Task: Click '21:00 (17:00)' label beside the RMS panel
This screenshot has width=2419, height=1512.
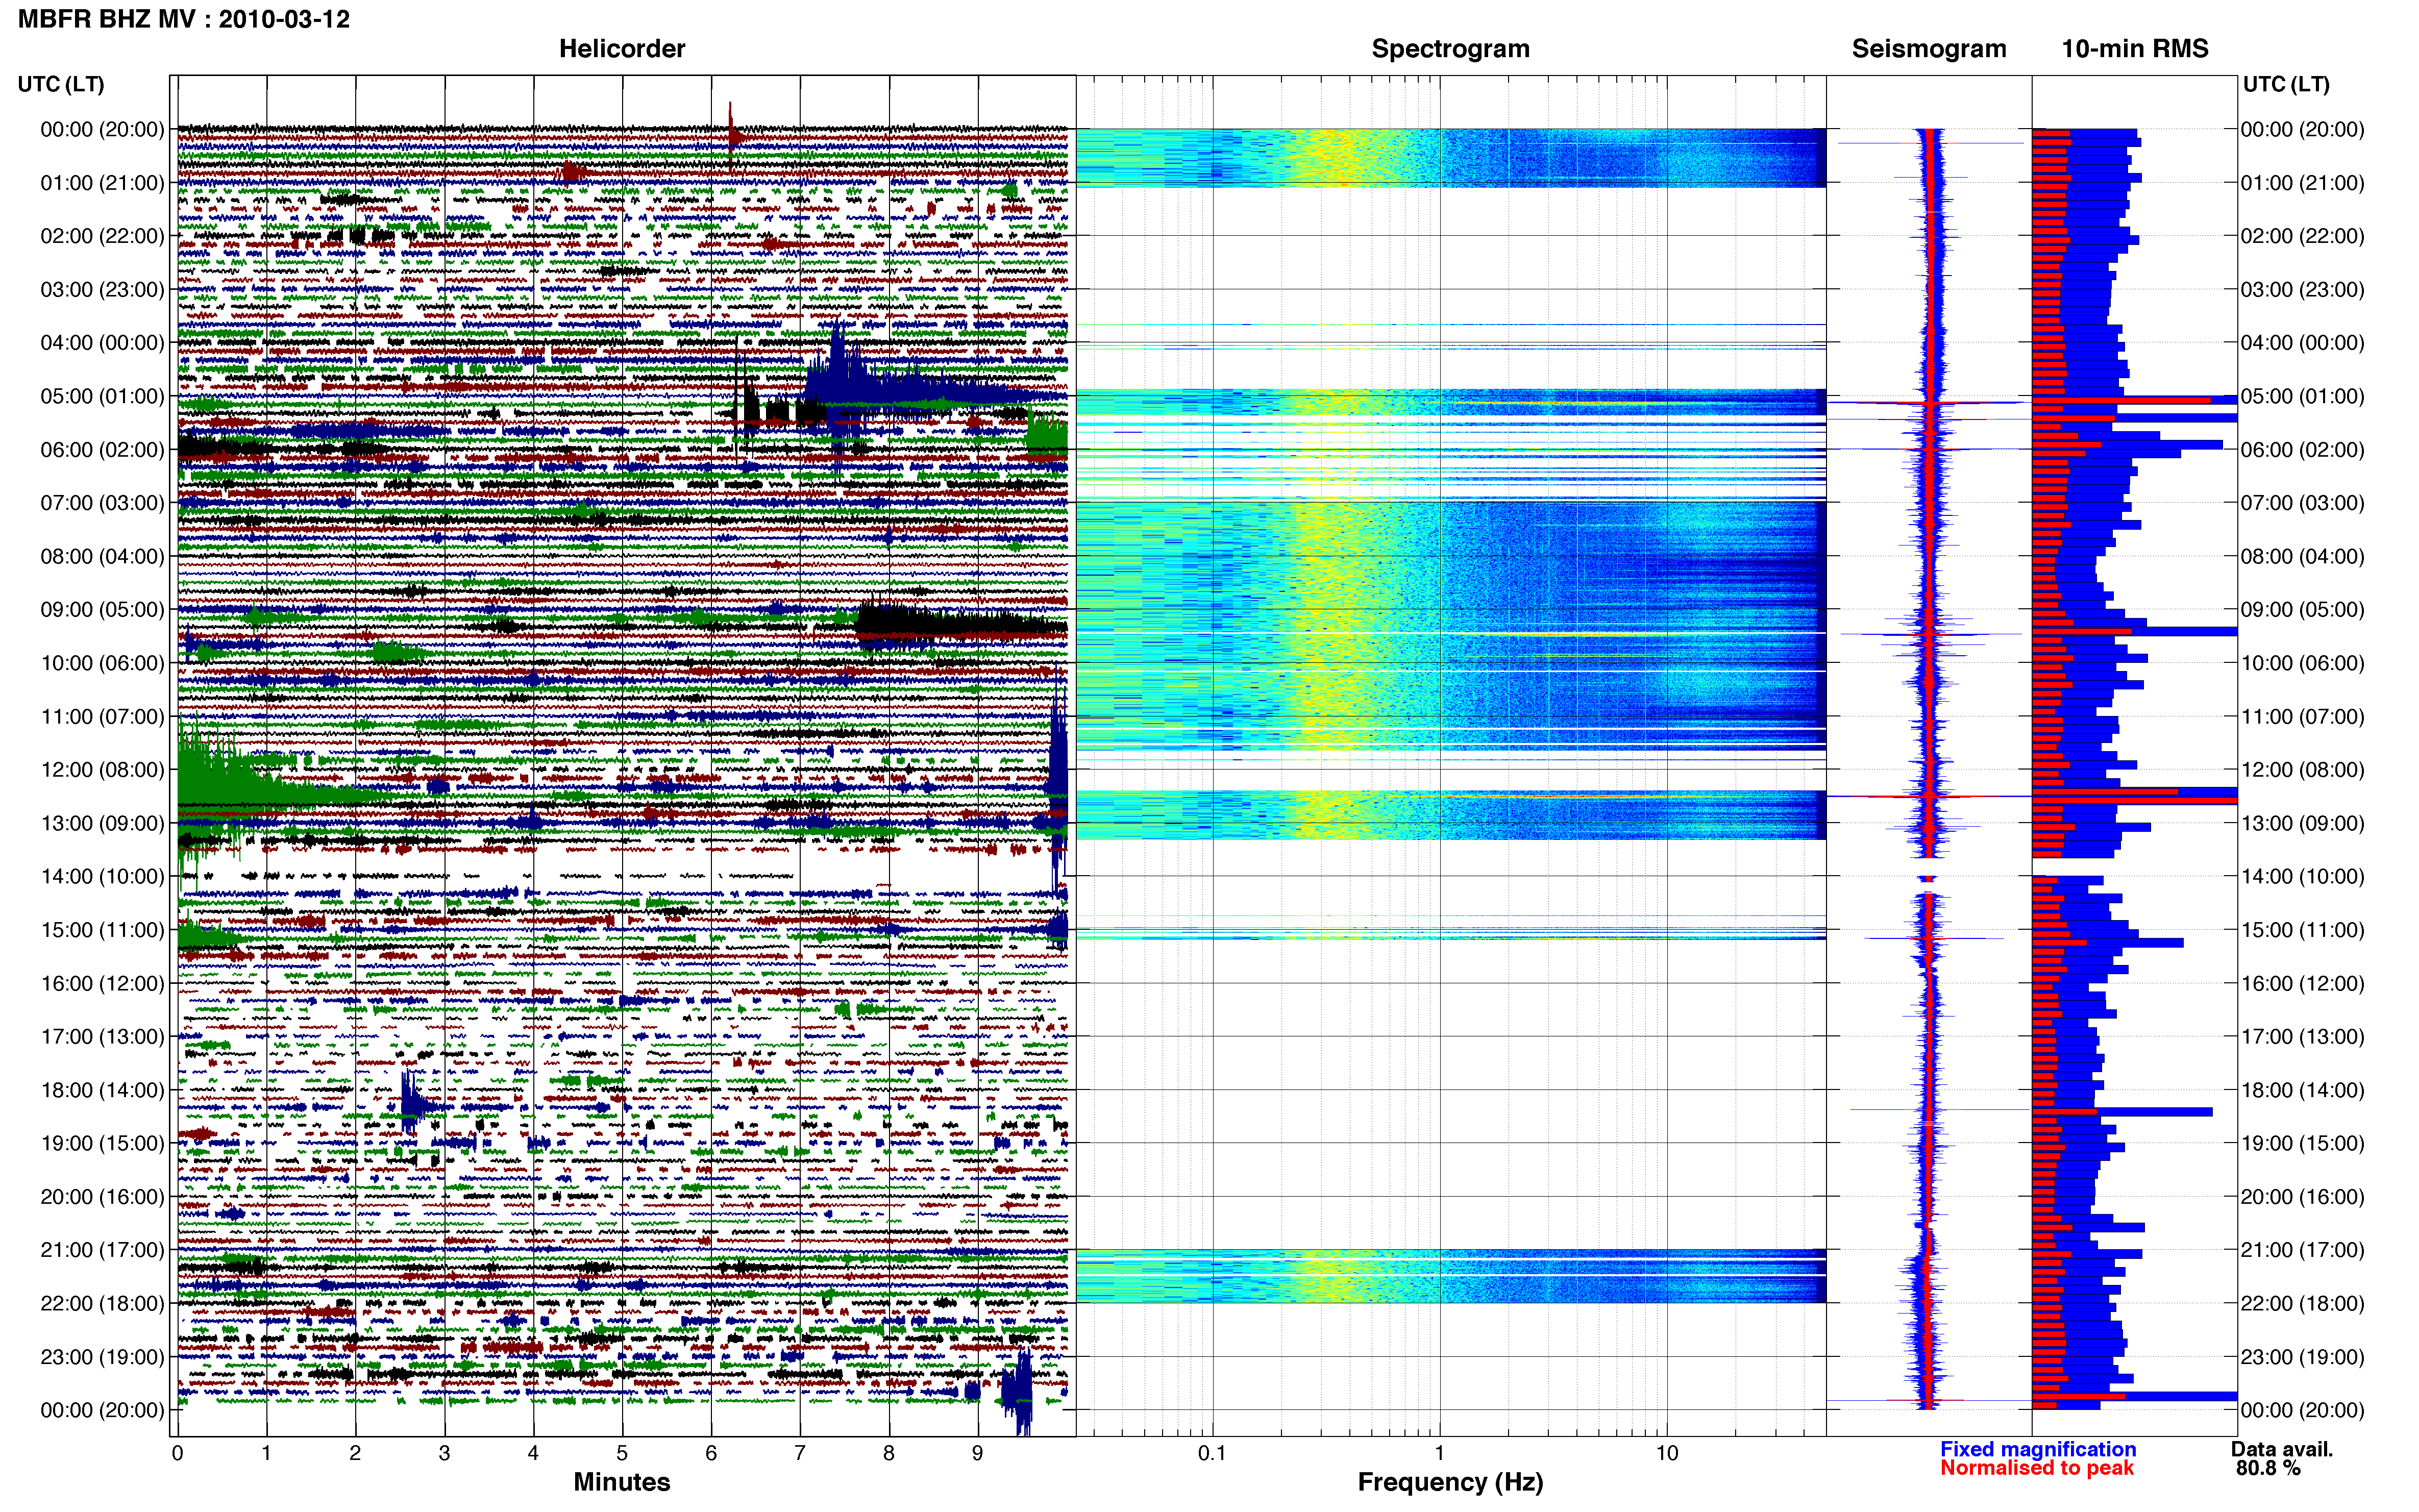Action: pyautogui.click(x=2302, y=1250)
